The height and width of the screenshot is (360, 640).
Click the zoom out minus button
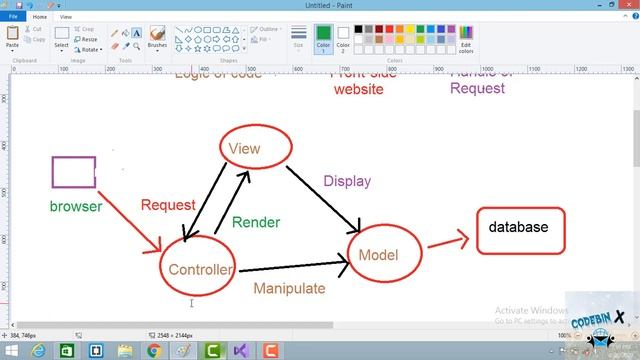pos(578,336)
